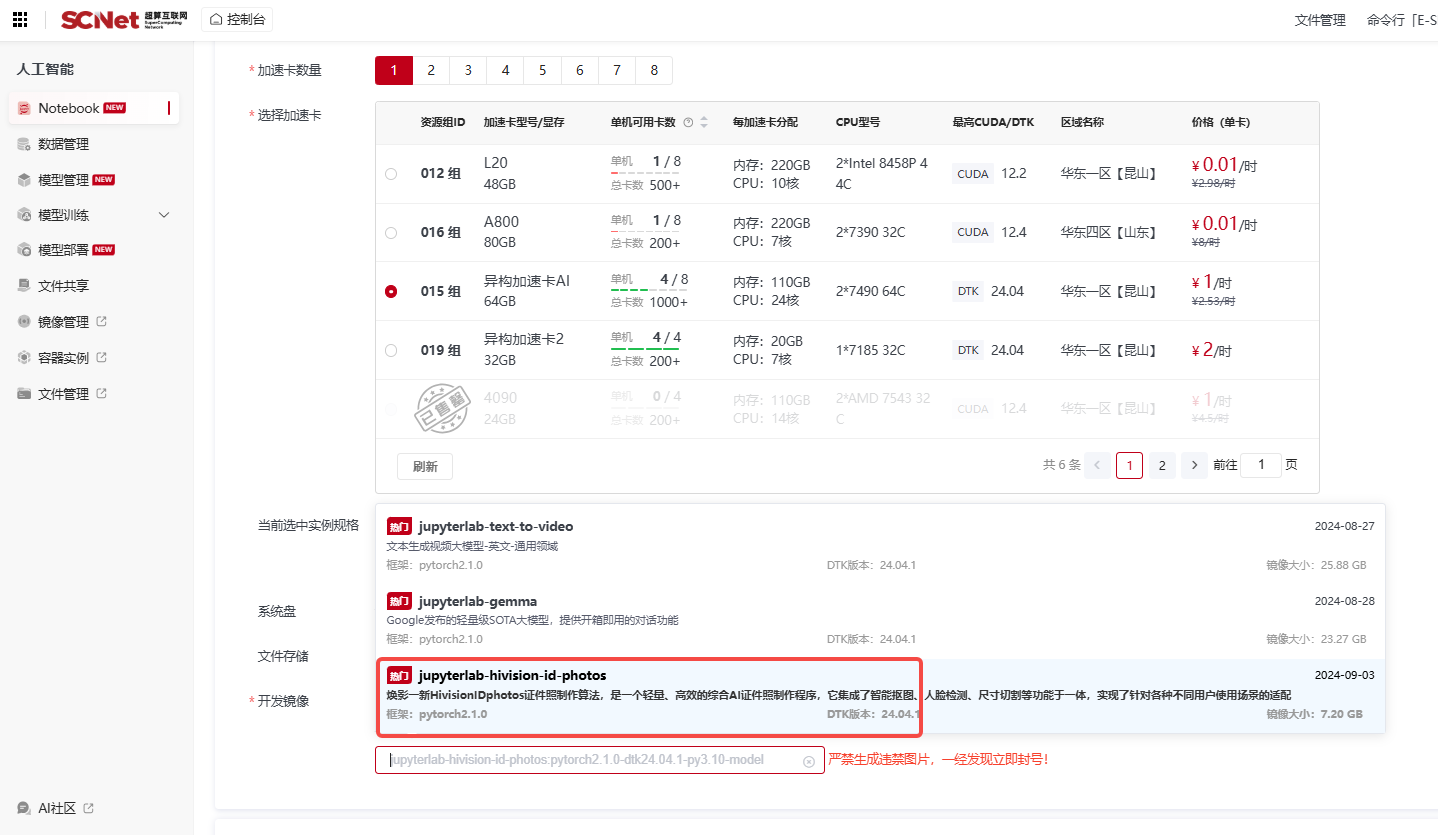Screen dimensions: 1438x835
Task: Click the 前往 page number input field
Action: pos(1260,465)
